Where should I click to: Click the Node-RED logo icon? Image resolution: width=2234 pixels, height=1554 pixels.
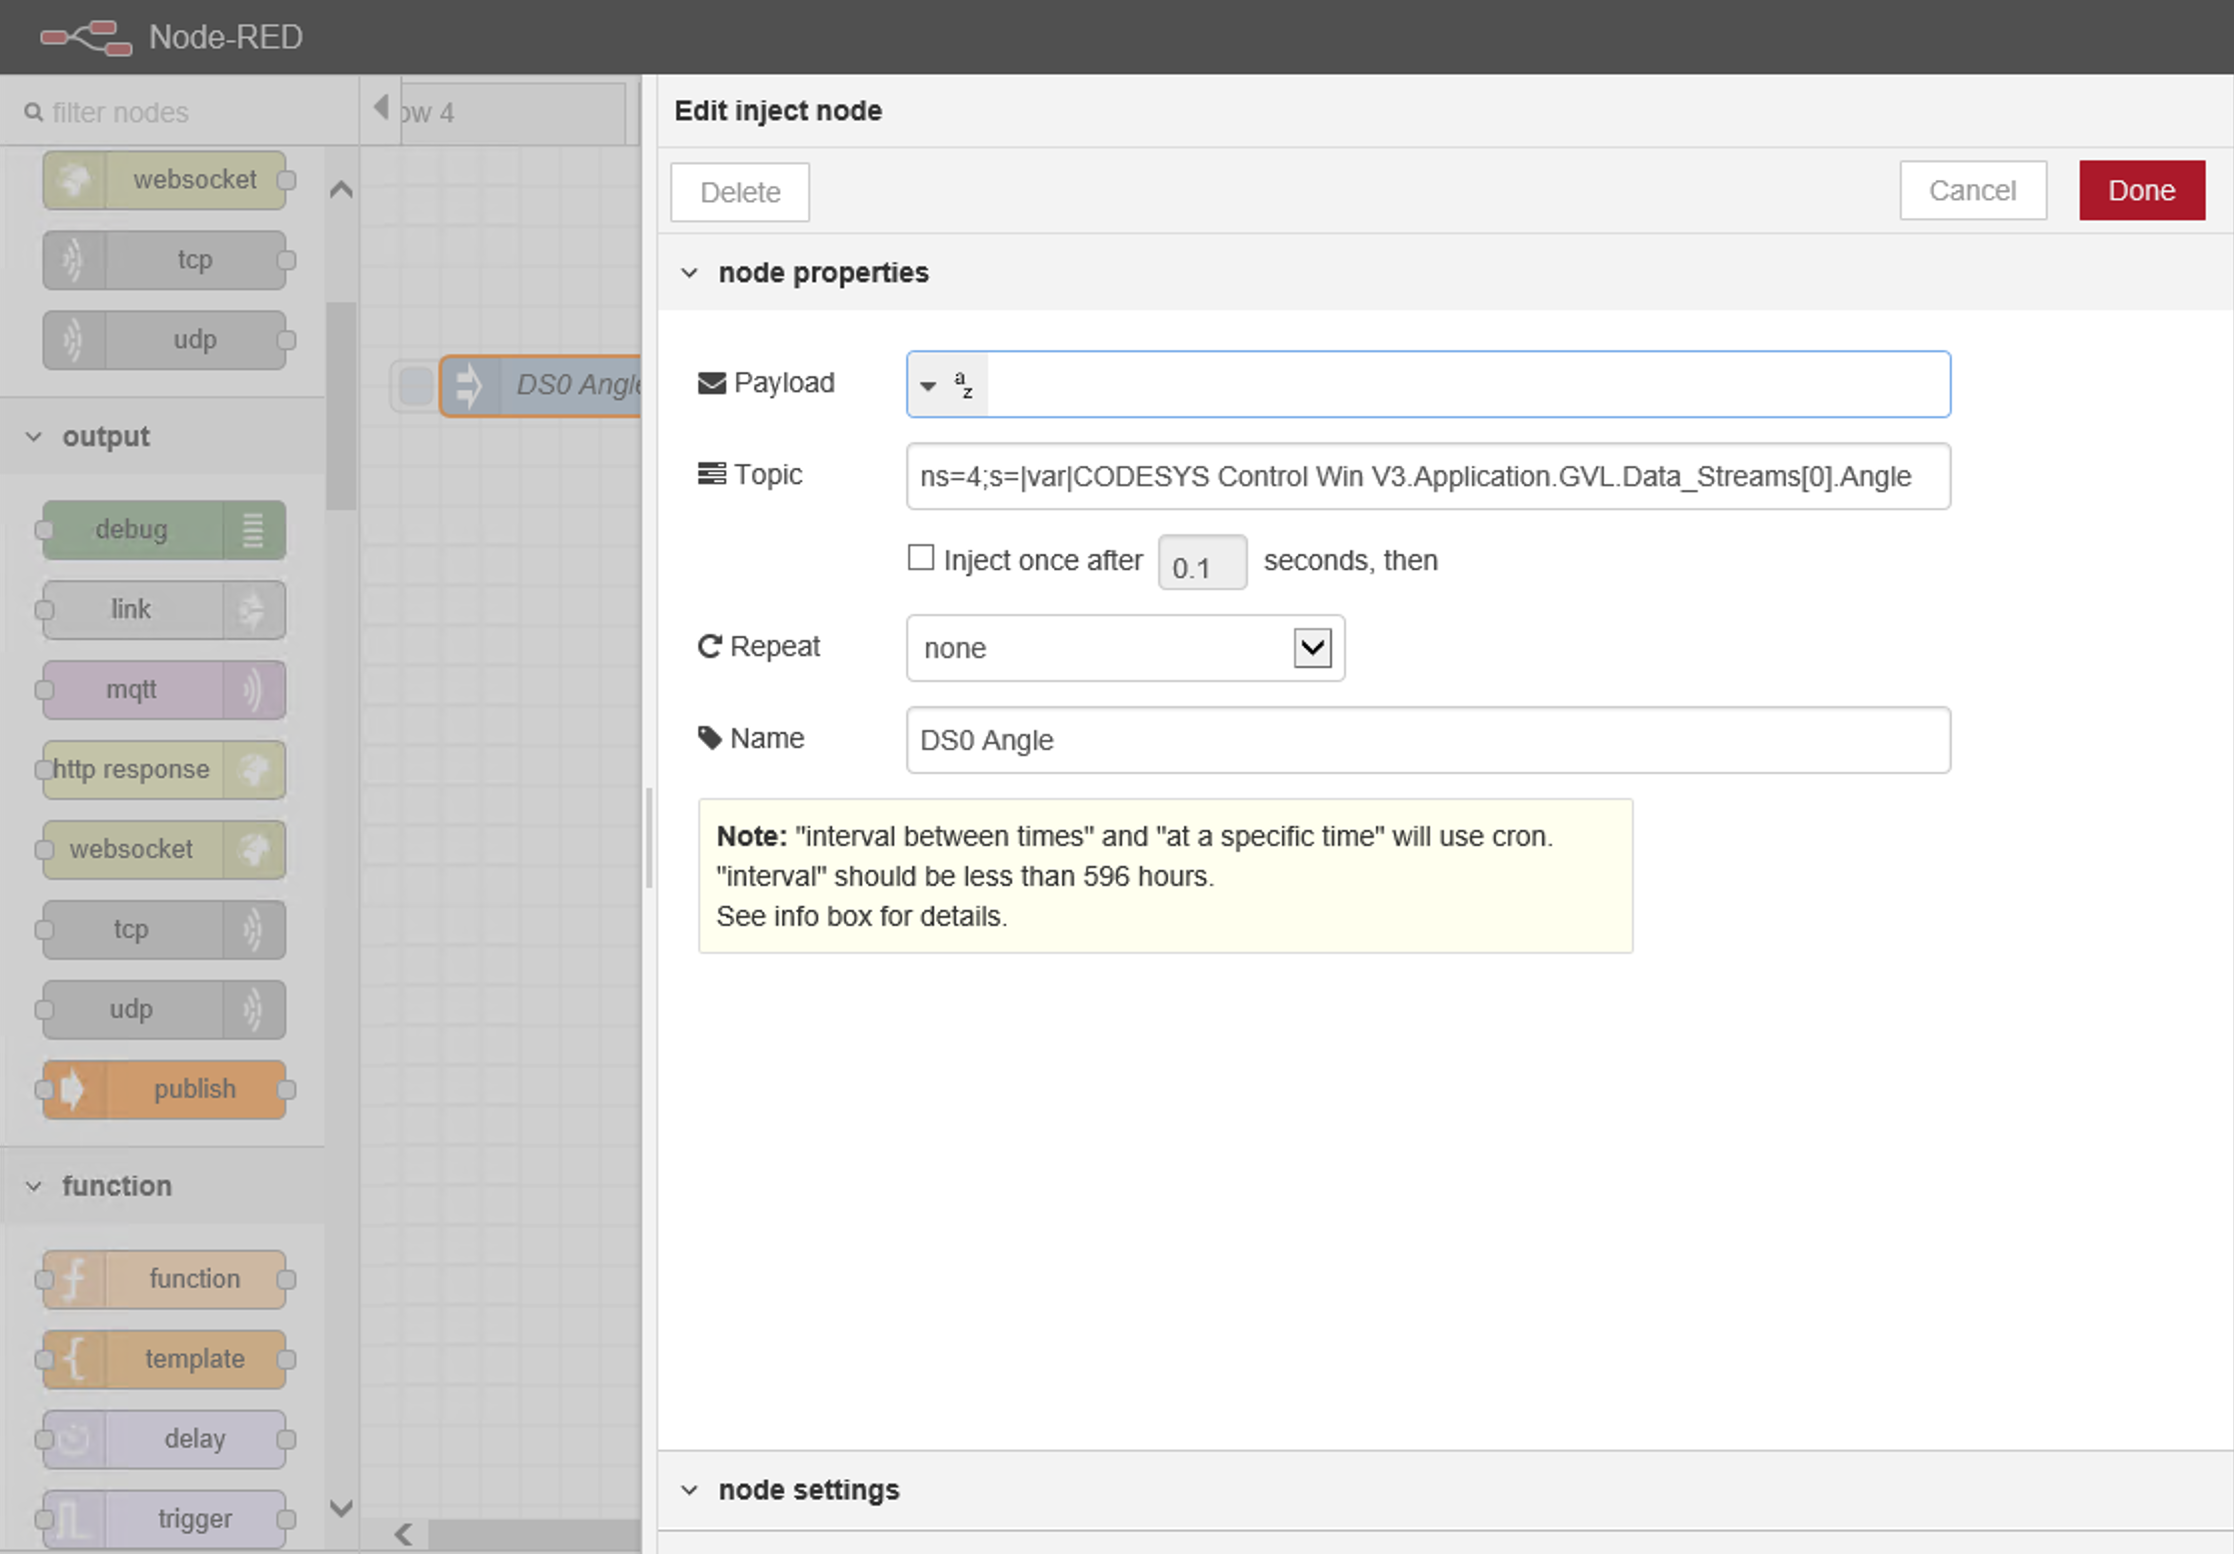coord(86,37)
